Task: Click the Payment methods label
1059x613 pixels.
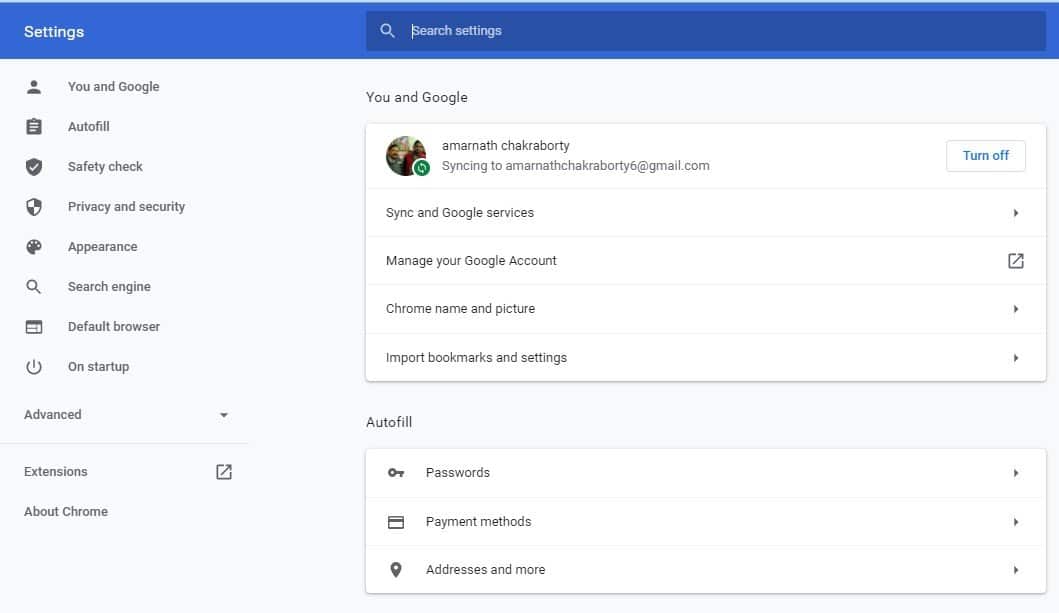Action: (x=478, y=521)
